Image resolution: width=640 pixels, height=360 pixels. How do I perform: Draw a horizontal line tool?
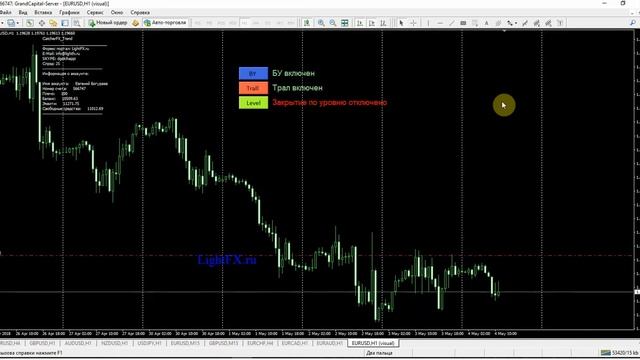440,23
